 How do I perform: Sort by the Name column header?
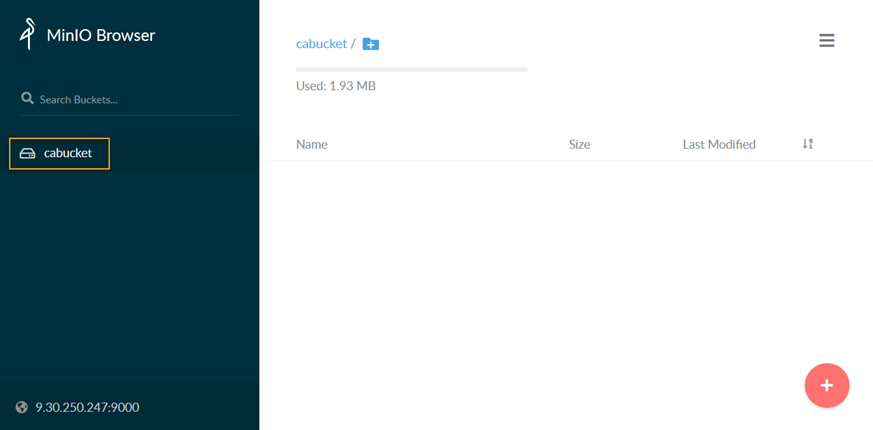click(x=312, y=144)
